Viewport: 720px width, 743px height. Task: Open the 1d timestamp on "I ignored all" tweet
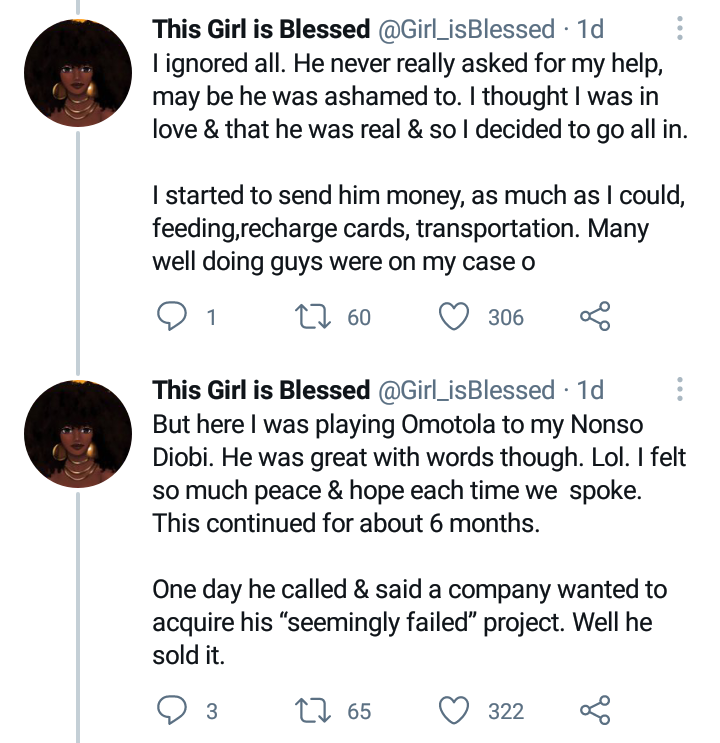pos(590,29)
